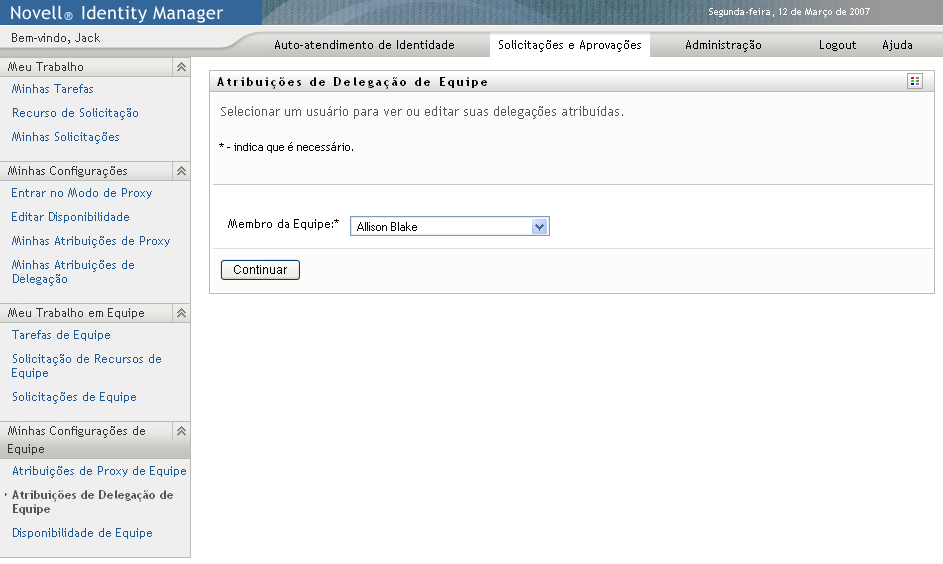The width and height of the screenshot is (943, 564).
Task: Switch to Solicitações e Aprovações tab
Action: coord(570,45)
